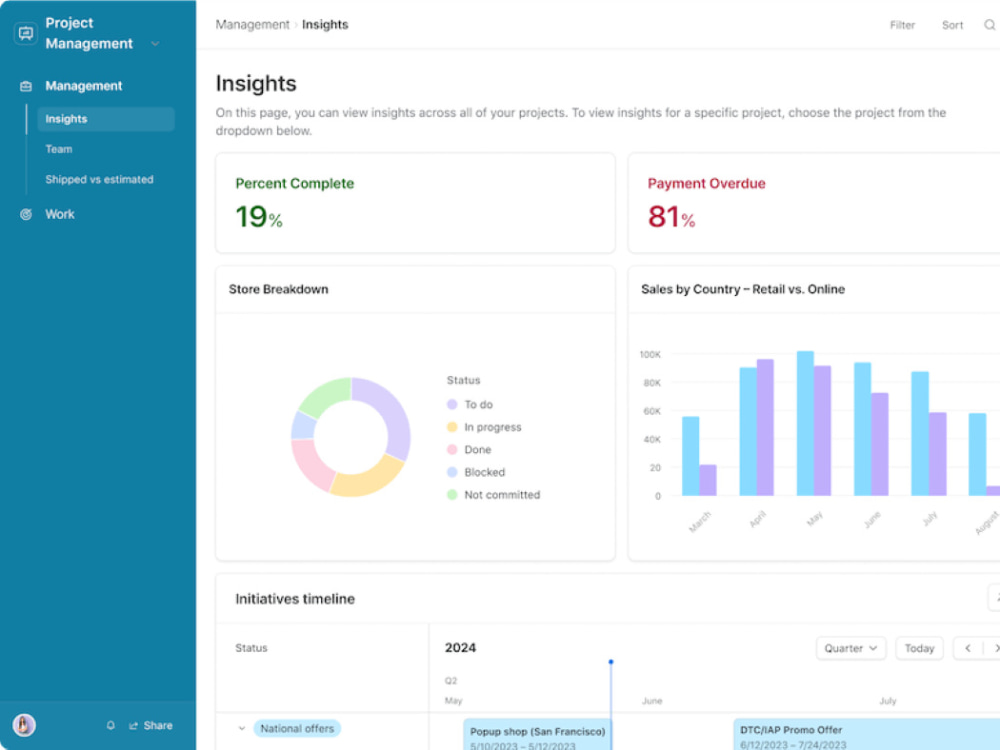Open the Filter option in top bar
The width and height of the screenshot is (1000, 750).
[902, 26]
